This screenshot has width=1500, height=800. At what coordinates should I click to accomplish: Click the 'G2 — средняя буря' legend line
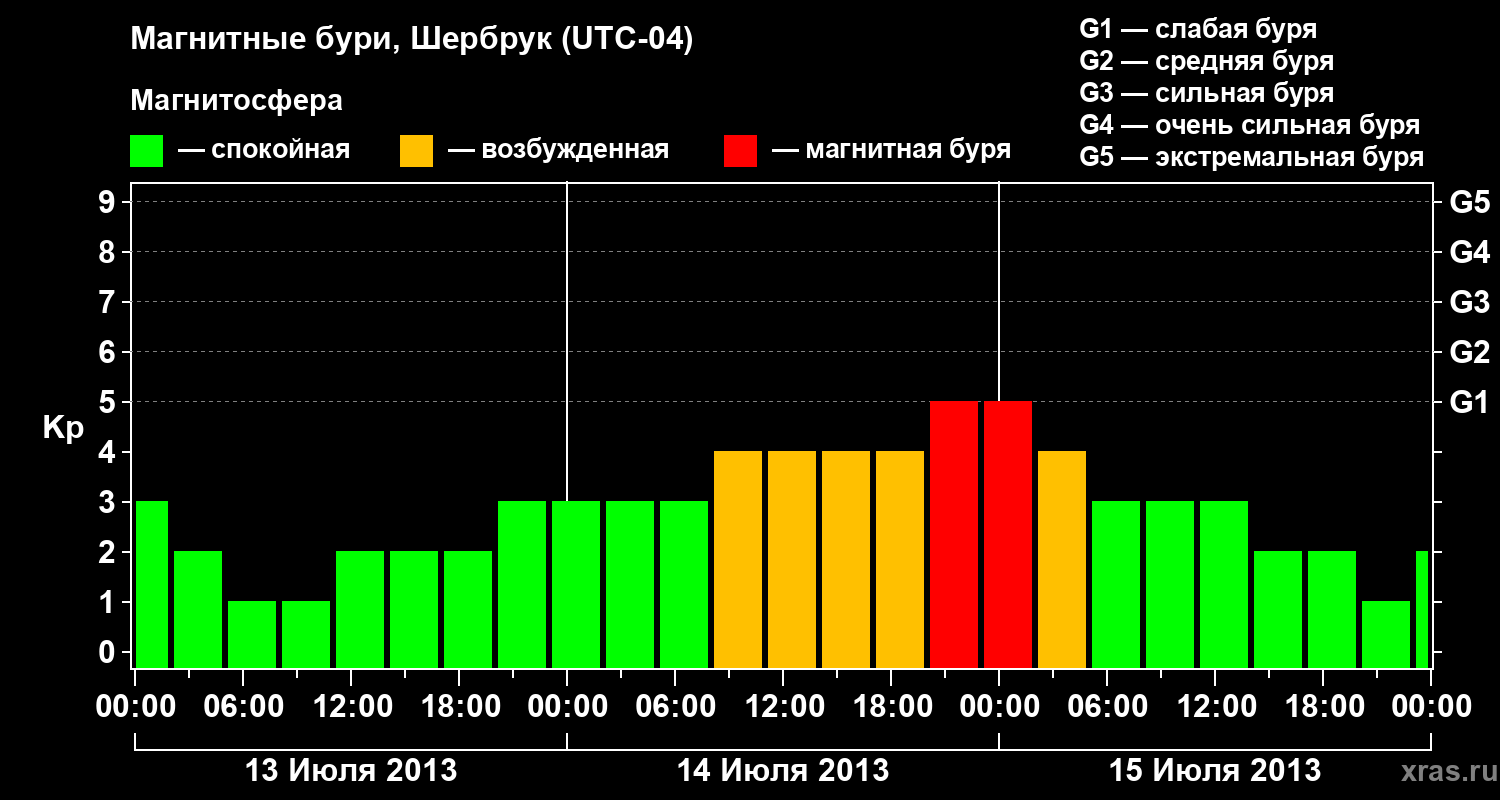pyautogui.click(x=1206, y=61)
